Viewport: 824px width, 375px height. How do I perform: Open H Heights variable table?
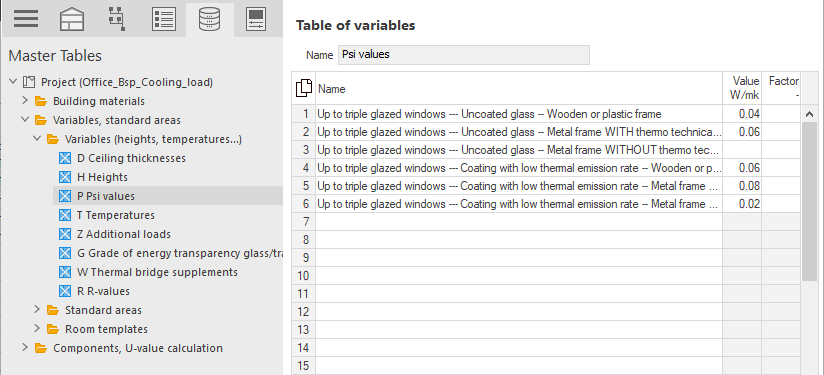tap(102, 177)
